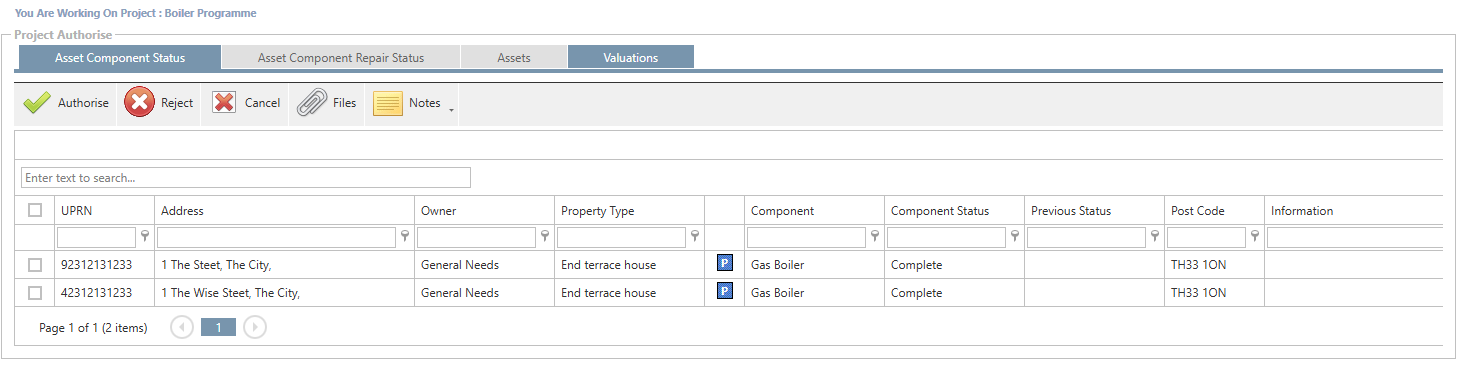
Task: Open the Valuations tab
Action: coord(631,58)
